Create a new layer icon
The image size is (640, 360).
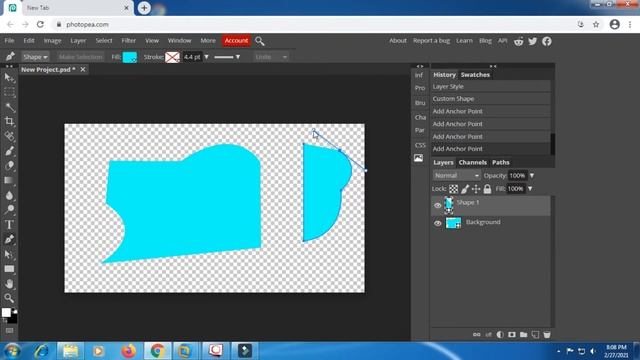(x=535, y=335)
